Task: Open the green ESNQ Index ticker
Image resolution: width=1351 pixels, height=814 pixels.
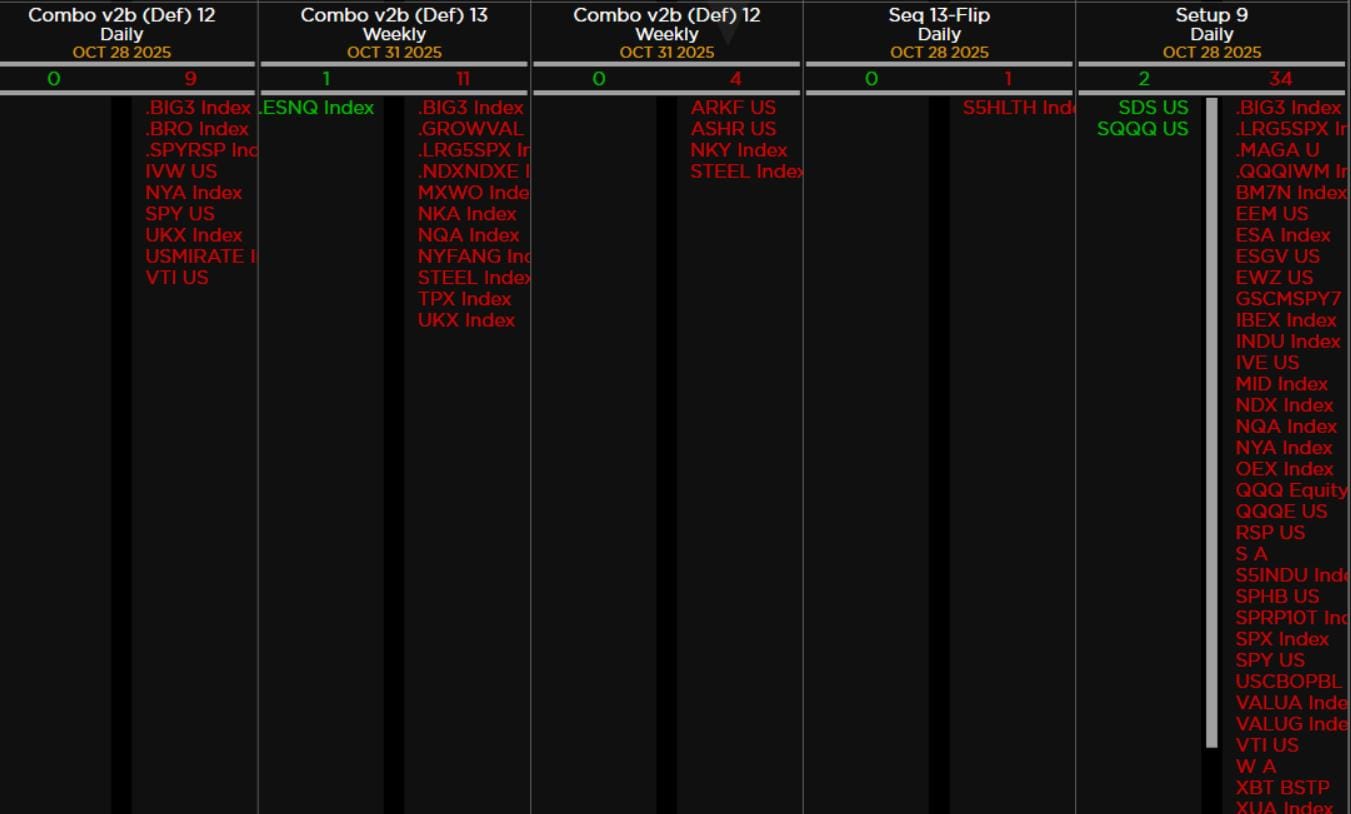Action: click(x=317, y=108)
